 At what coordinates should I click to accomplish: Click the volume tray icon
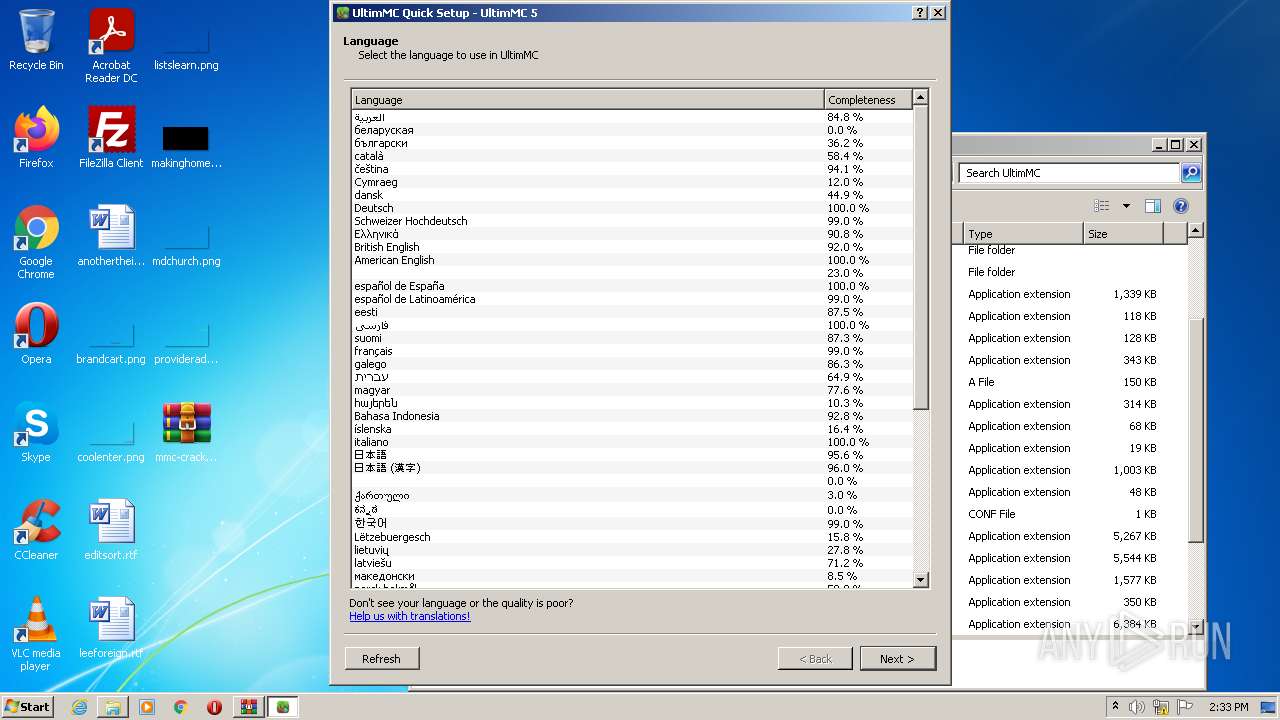click(x=1137, y=707)
